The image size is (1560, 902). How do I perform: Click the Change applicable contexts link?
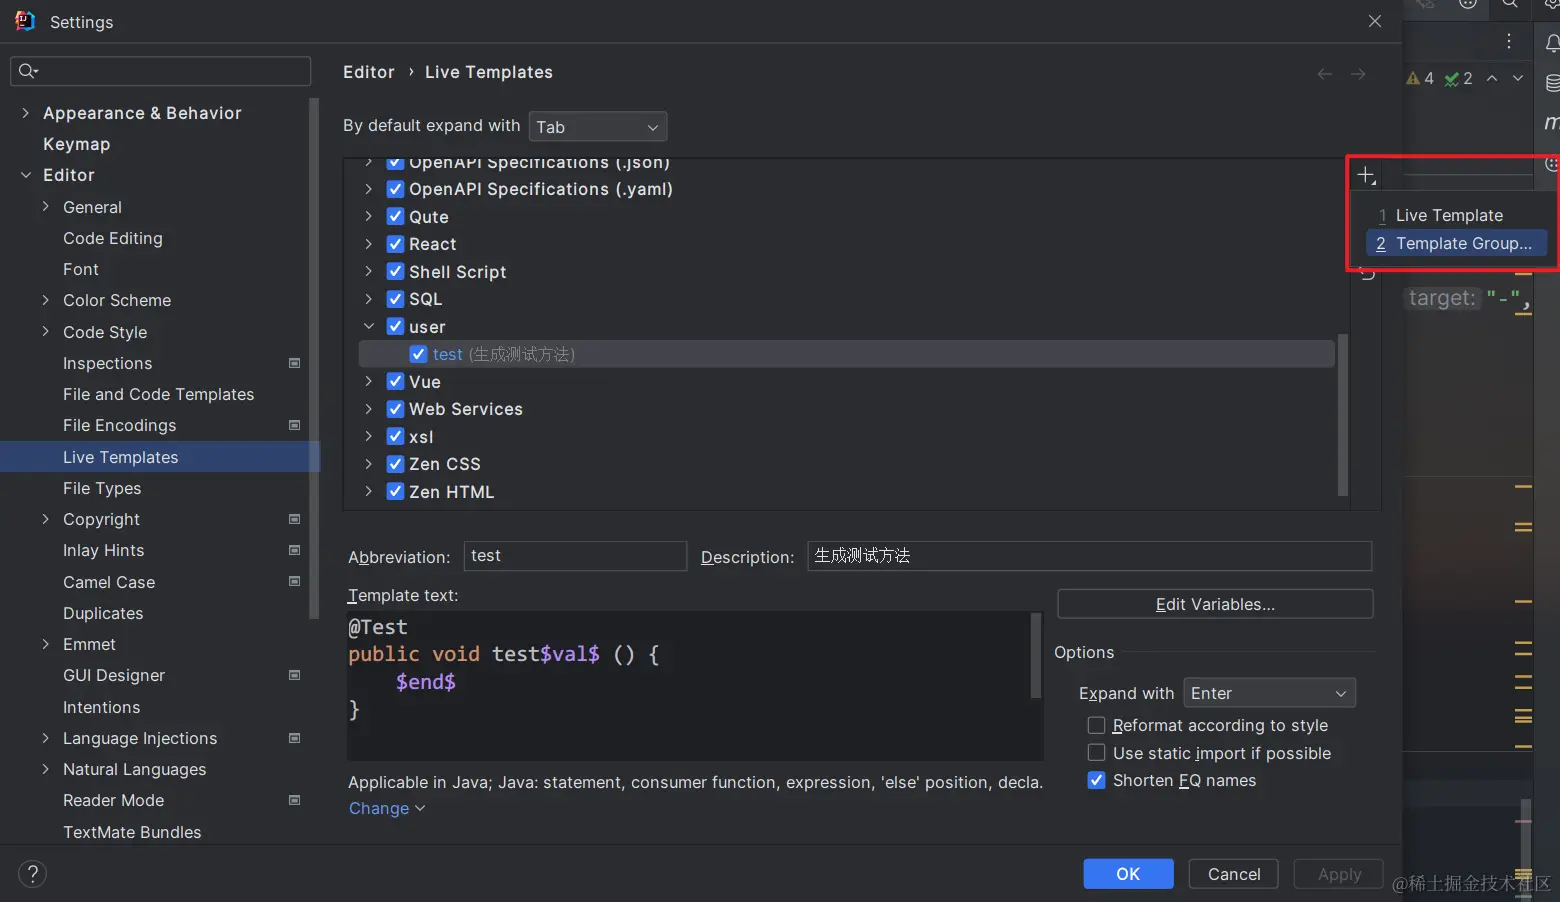point(386,808)
